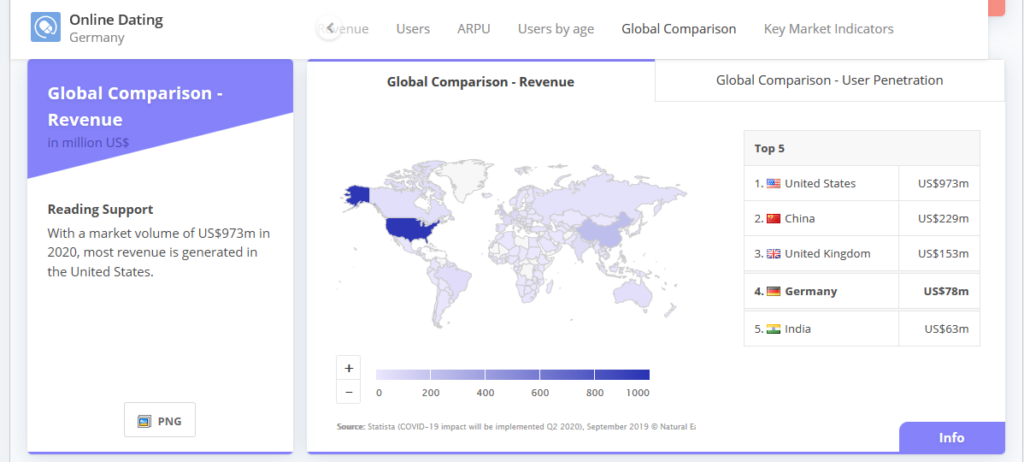1024x462 pixels.
Task: Select the India row label
Action: tap(798, 329)
